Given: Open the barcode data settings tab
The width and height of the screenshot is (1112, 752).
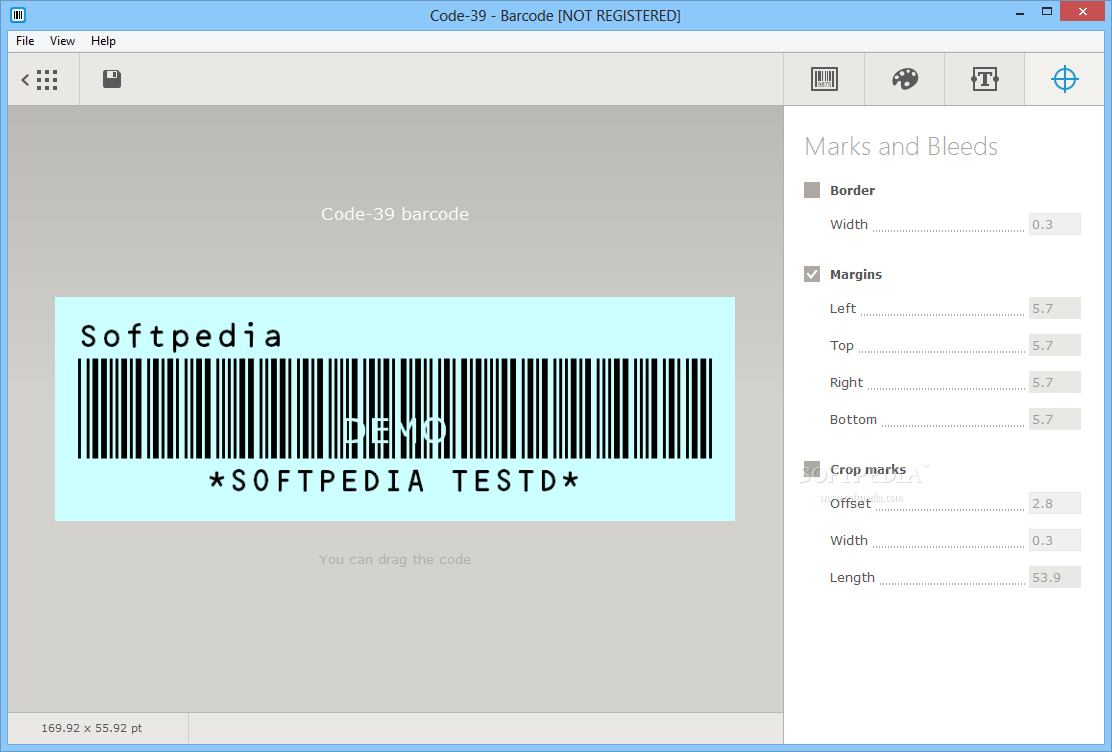Looking at the screenshot, I should pyautogui.click(x=824, y=79).
